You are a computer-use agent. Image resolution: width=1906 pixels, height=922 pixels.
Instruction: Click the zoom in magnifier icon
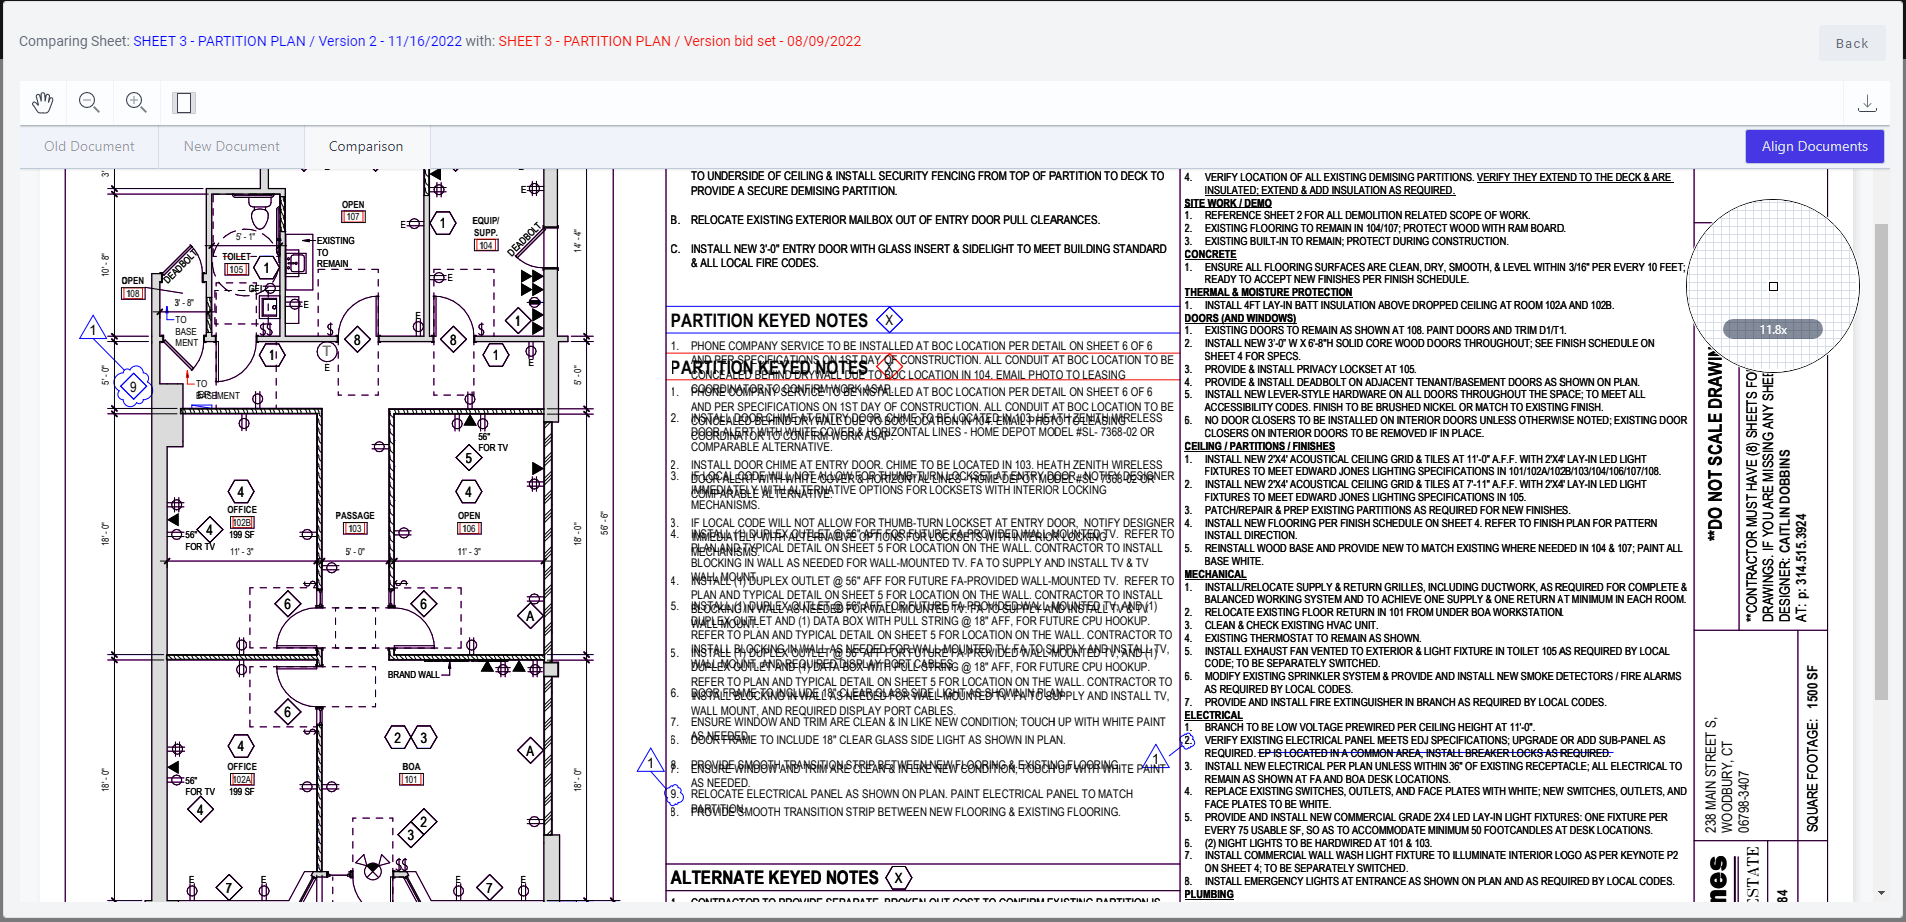136,103
